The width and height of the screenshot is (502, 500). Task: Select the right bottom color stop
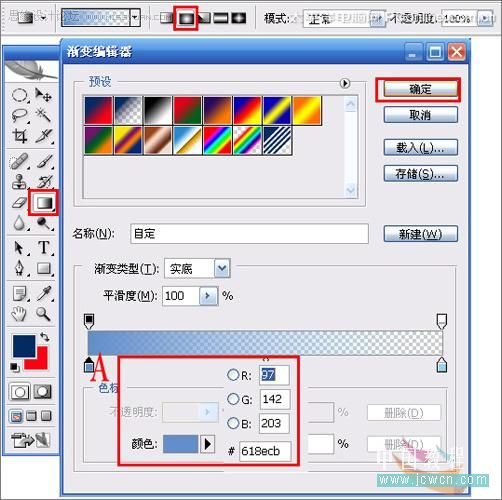442,365
